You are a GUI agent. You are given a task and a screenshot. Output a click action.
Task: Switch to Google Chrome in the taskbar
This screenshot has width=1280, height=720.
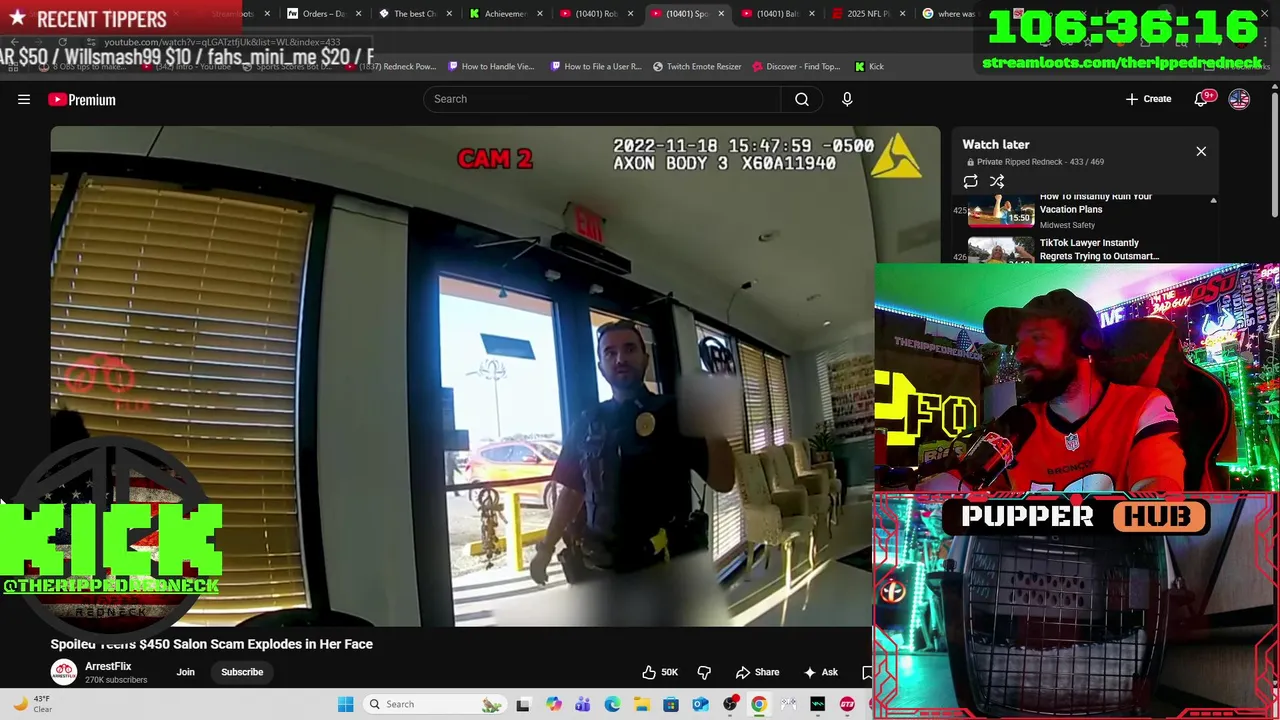click(x=759, y=704)
